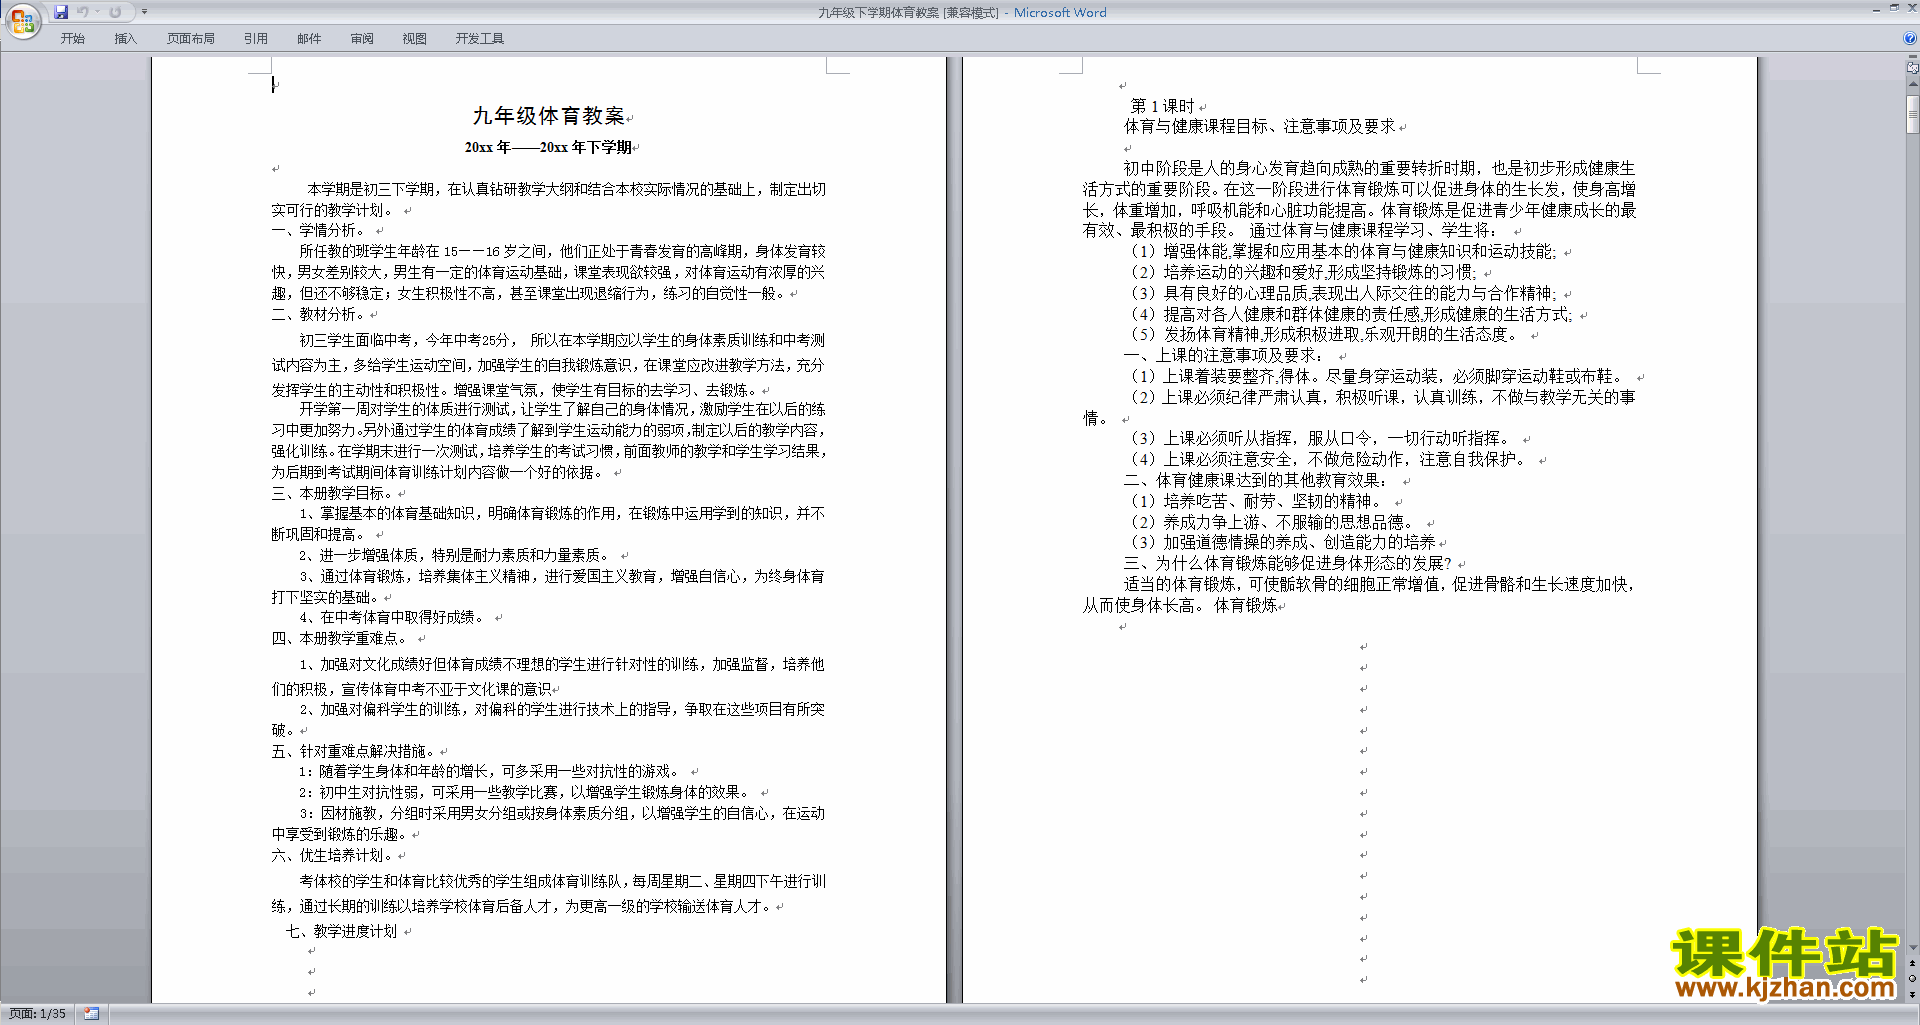Click the macro recording icon in status bar

[92, 1014]
